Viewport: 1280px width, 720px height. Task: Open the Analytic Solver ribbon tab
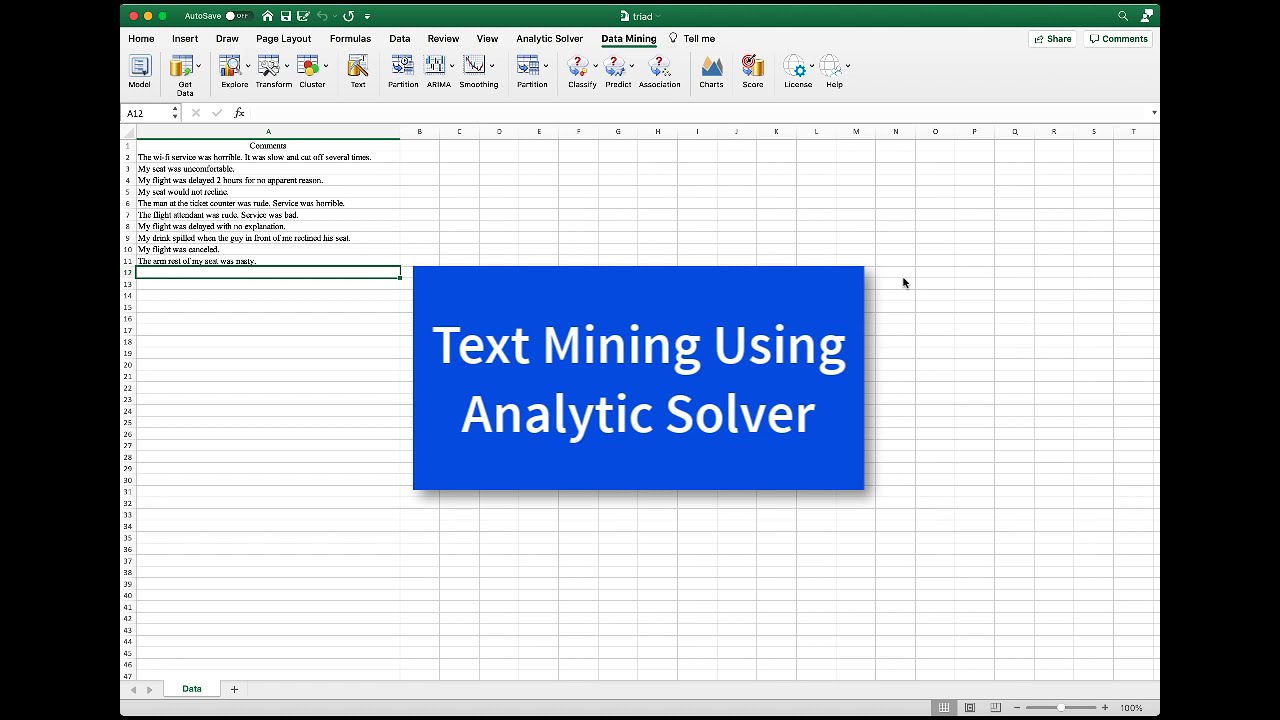[x=549, y=39]
